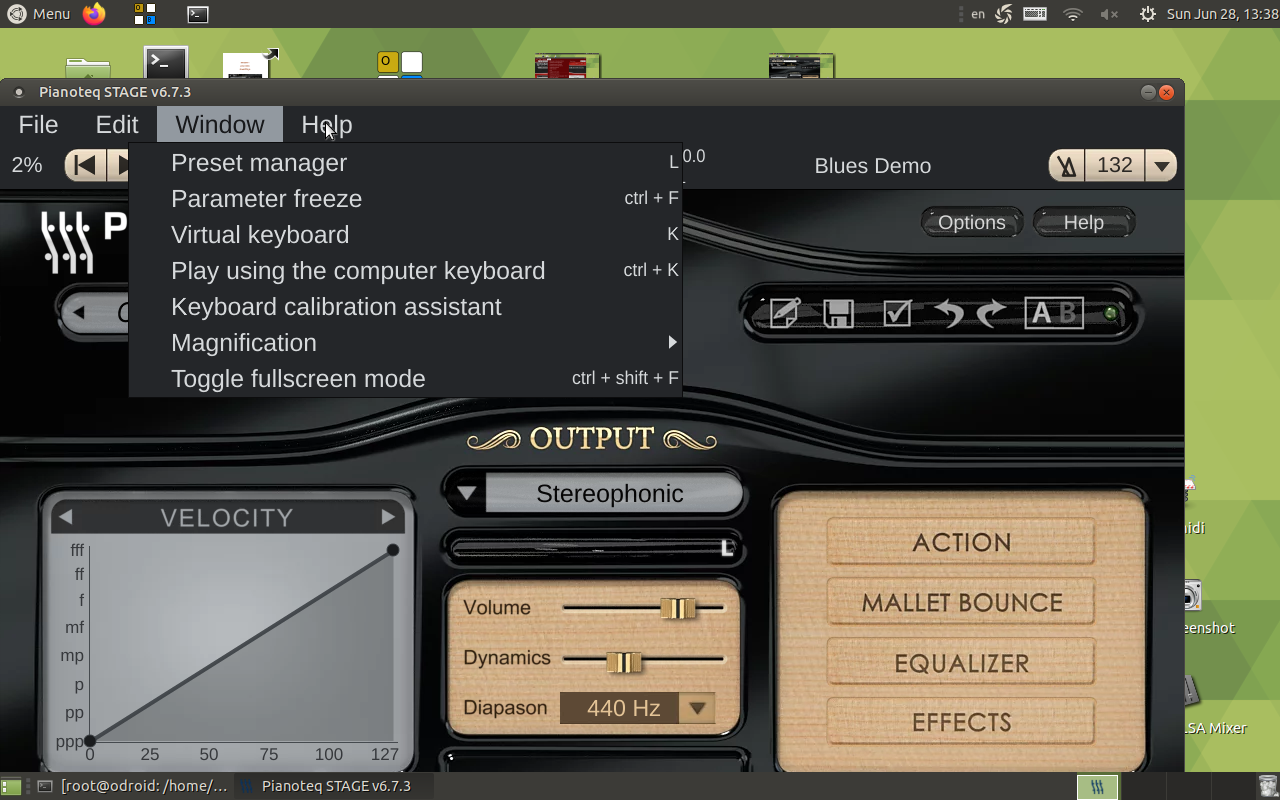
Task: Click the show desktop icon in bottom panel
Action: [x=11, y=786]
